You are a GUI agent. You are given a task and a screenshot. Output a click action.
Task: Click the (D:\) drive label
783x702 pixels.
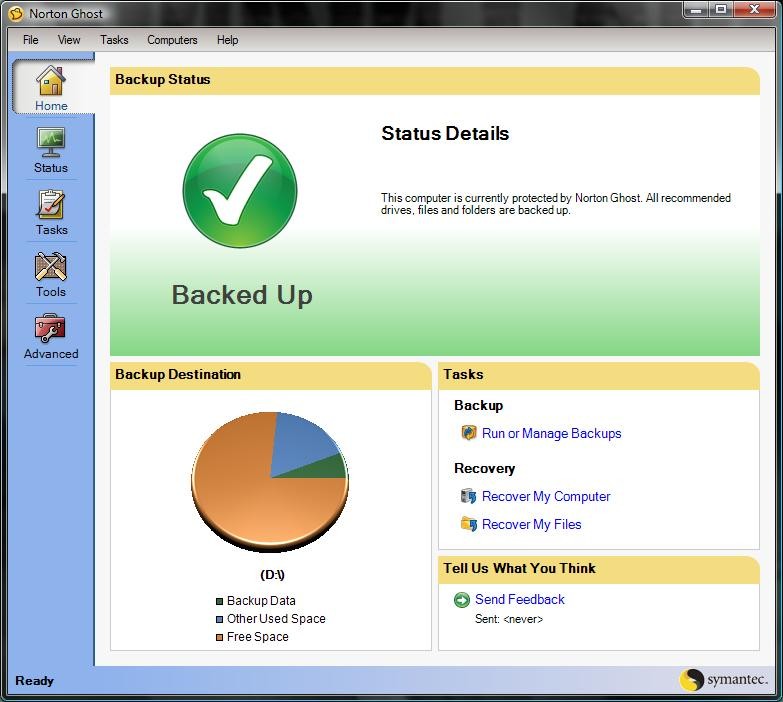click(x=272, y=575)
